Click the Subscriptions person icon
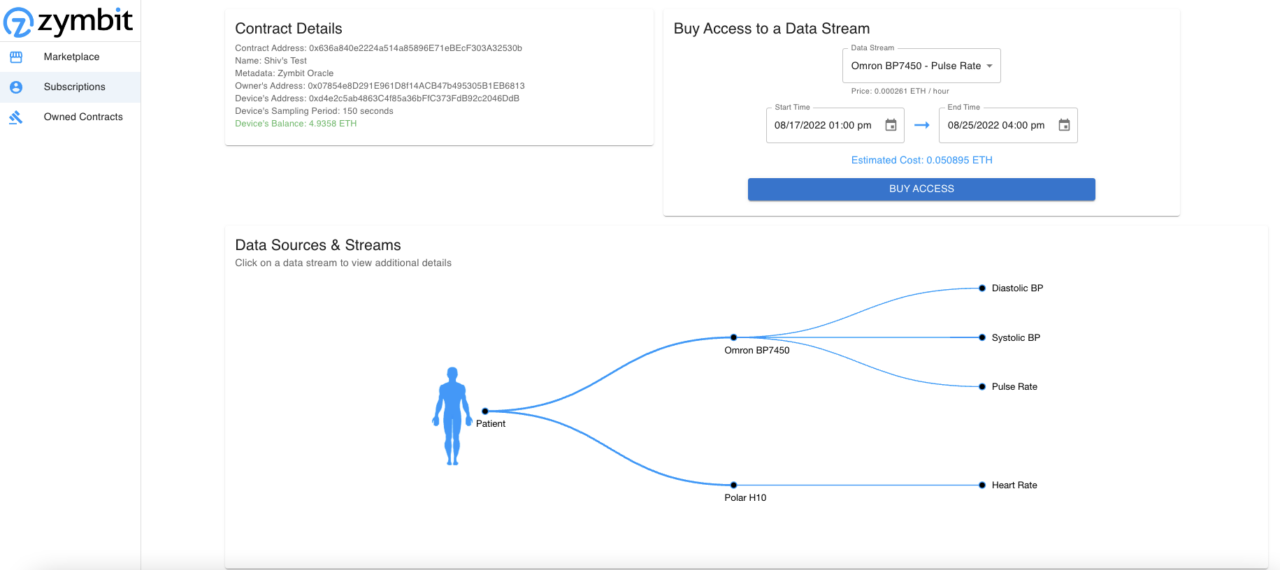 click(16, 87)
